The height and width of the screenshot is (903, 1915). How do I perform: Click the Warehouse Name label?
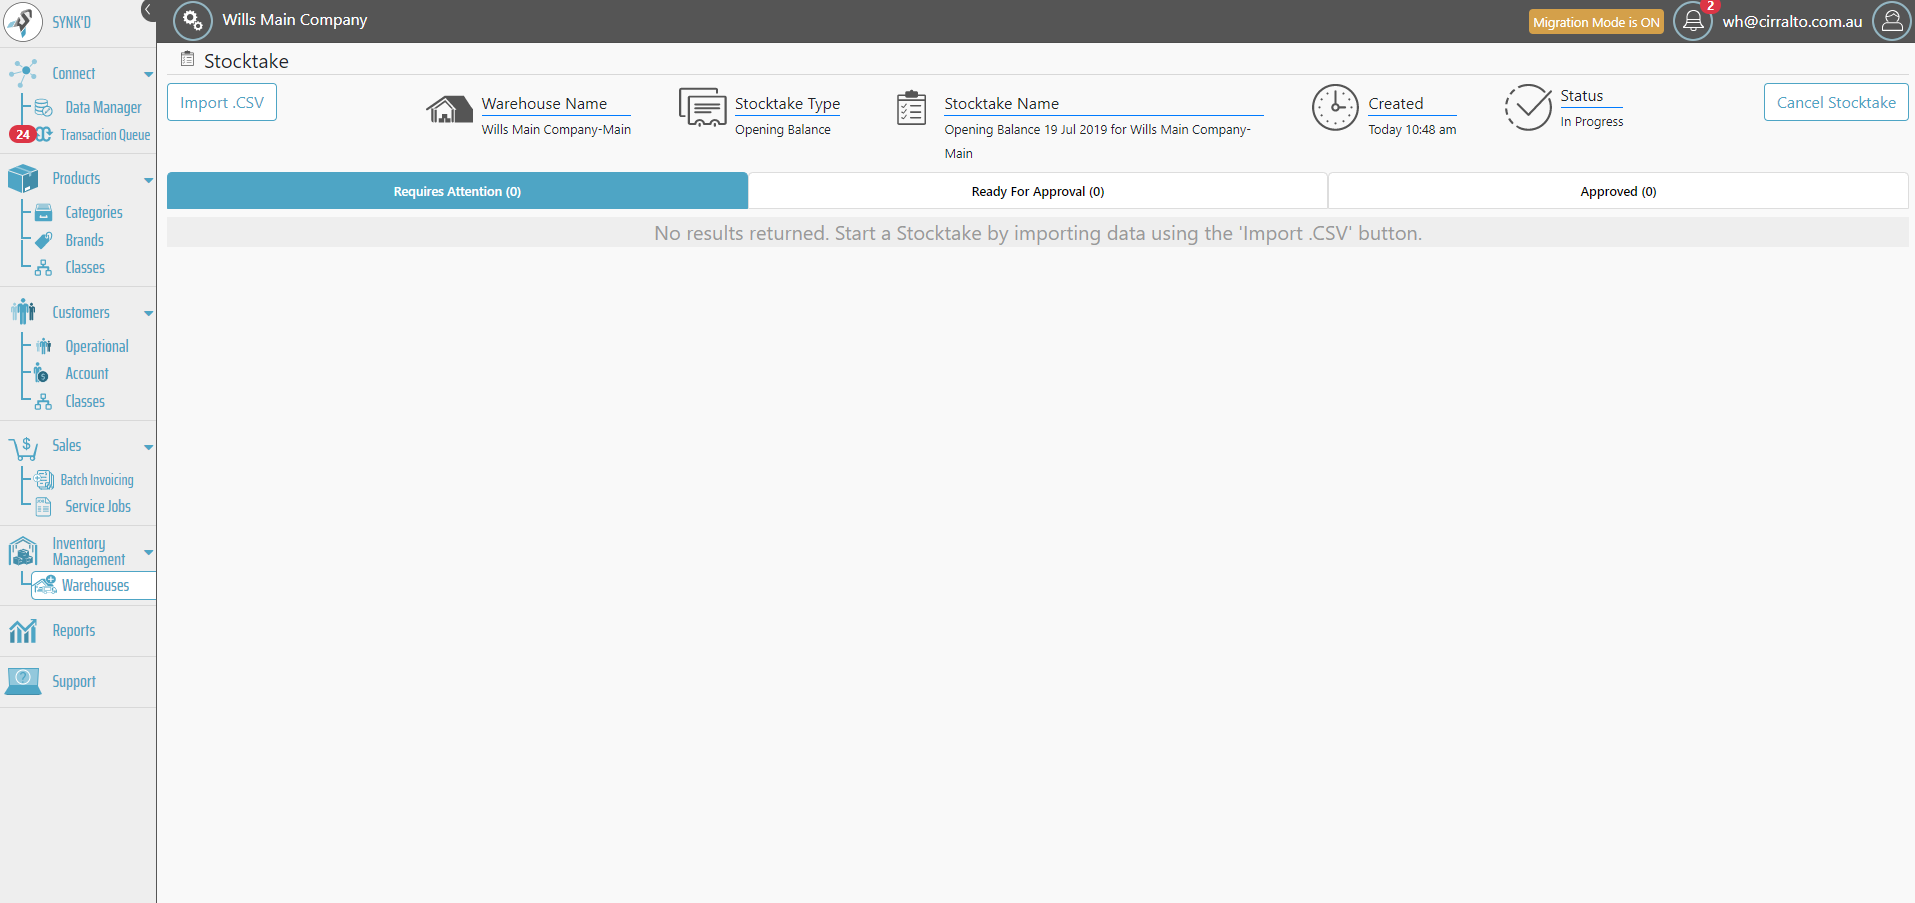click(544, 103)
